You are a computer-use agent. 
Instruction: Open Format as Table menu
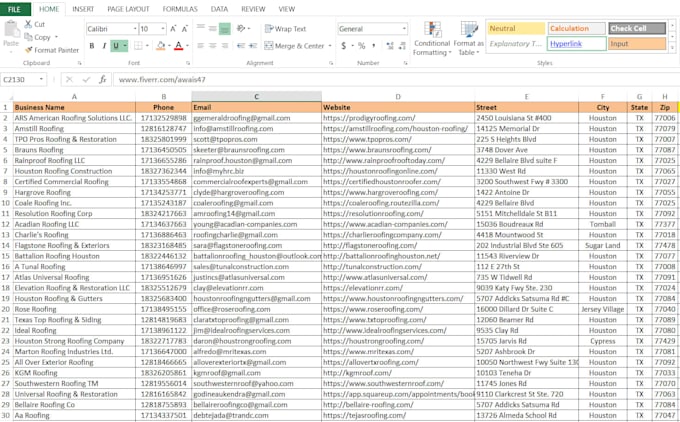[468, 39]
